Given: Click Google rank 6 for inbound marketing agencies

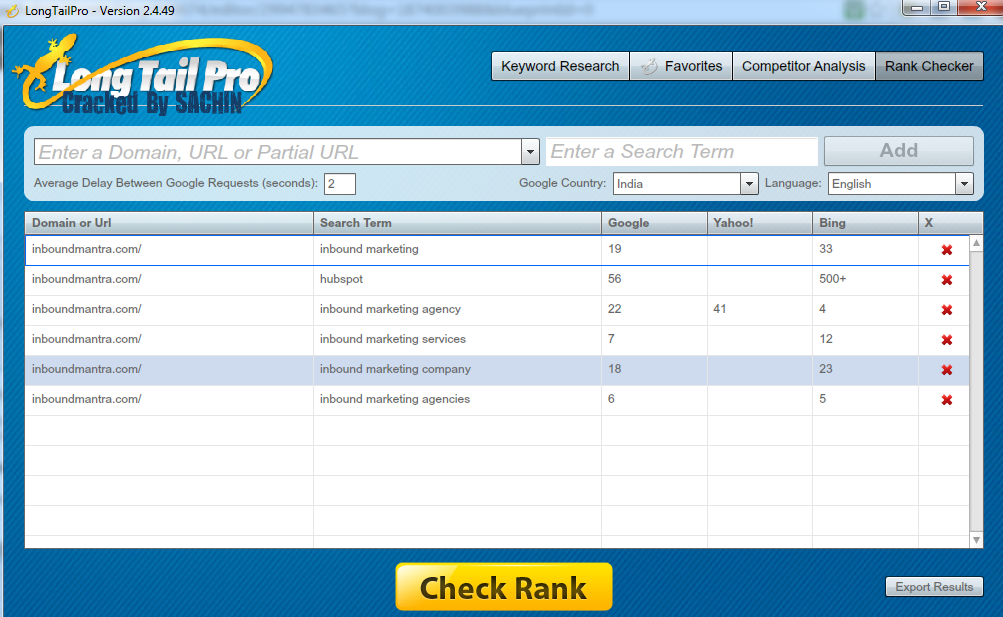Looking at the screenshot, I should tap(612, 400).
